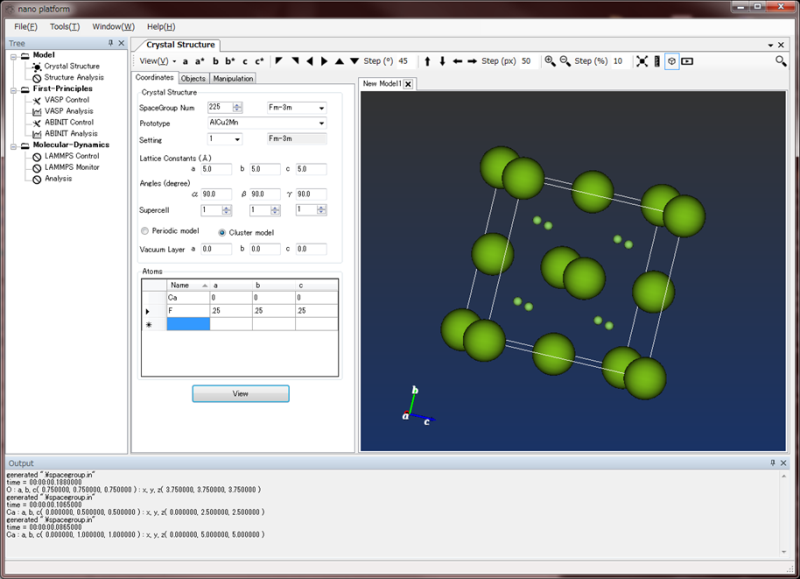Click the search magnifier at toolbar right
This screenshot has width=800, height=579.
click(x=781, y=61)
